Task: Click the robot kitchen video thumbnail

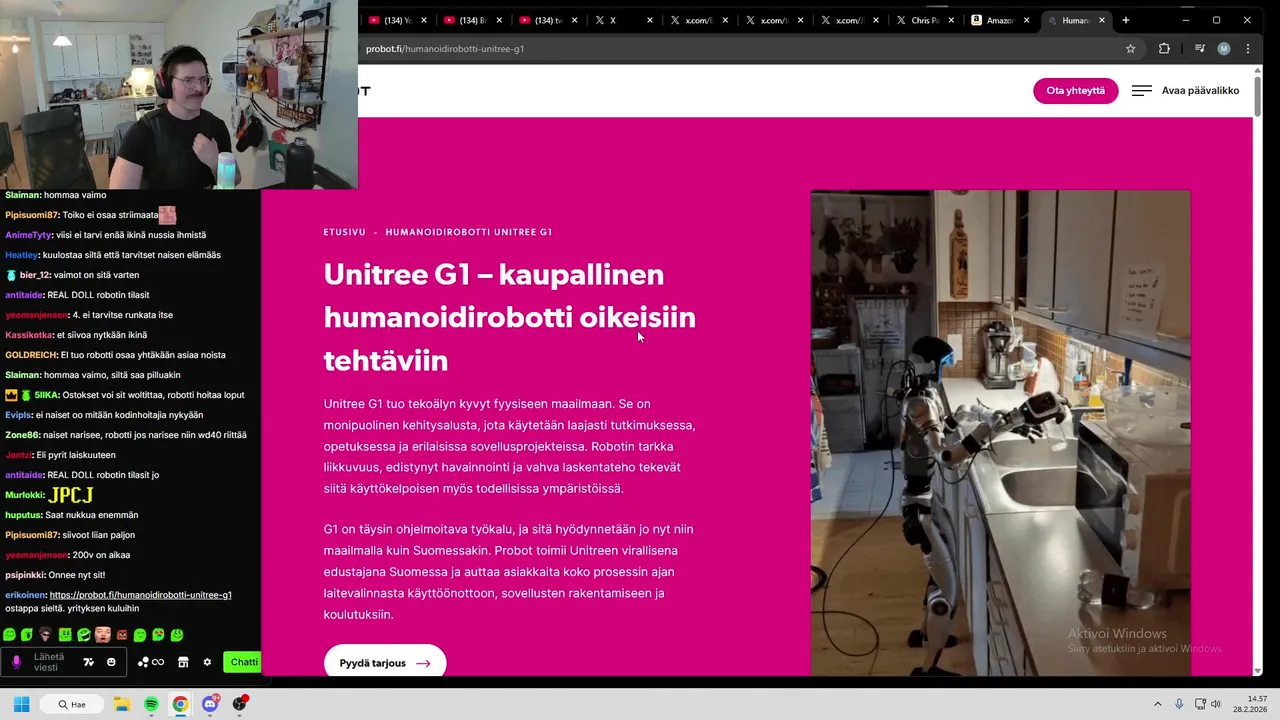Action: point(1000,433)
